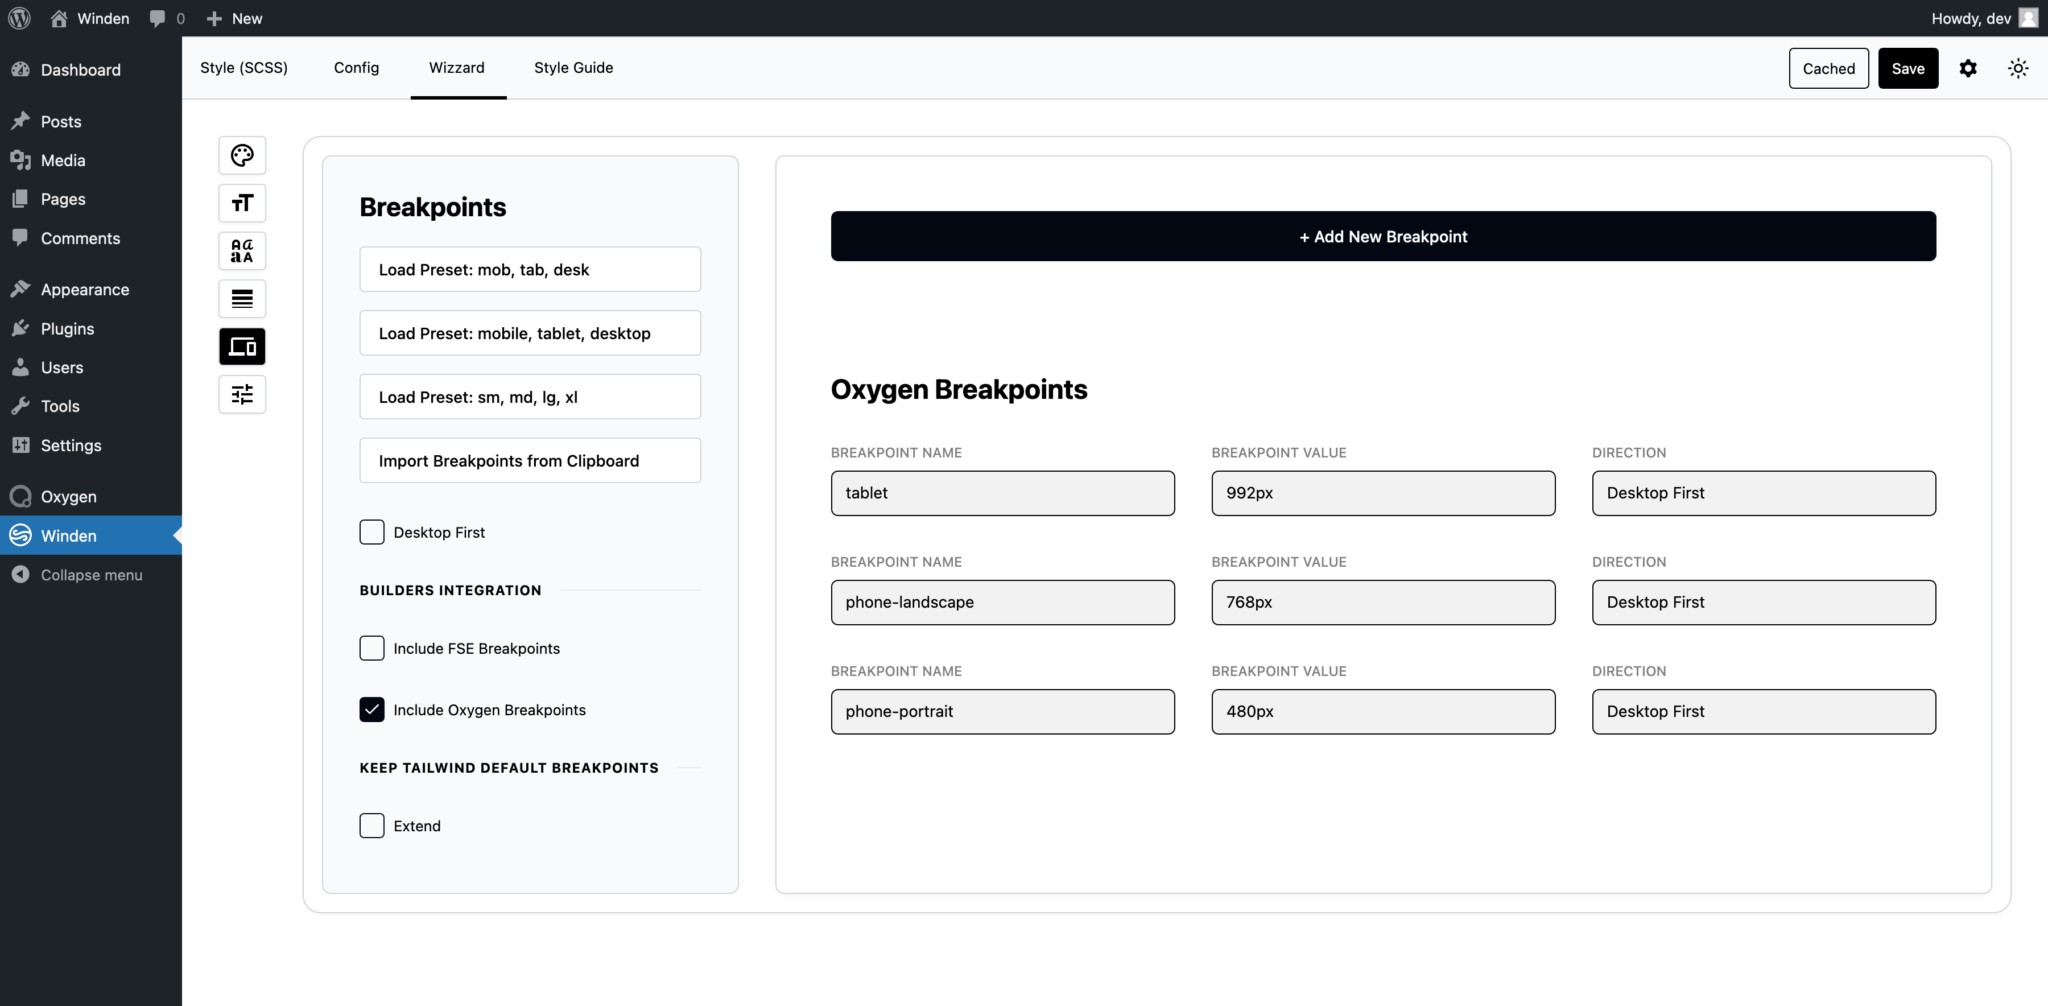Switch to the Style (SCSS) tab
The width and height of the screenshot is (2048, 1006).
point(244,68)
